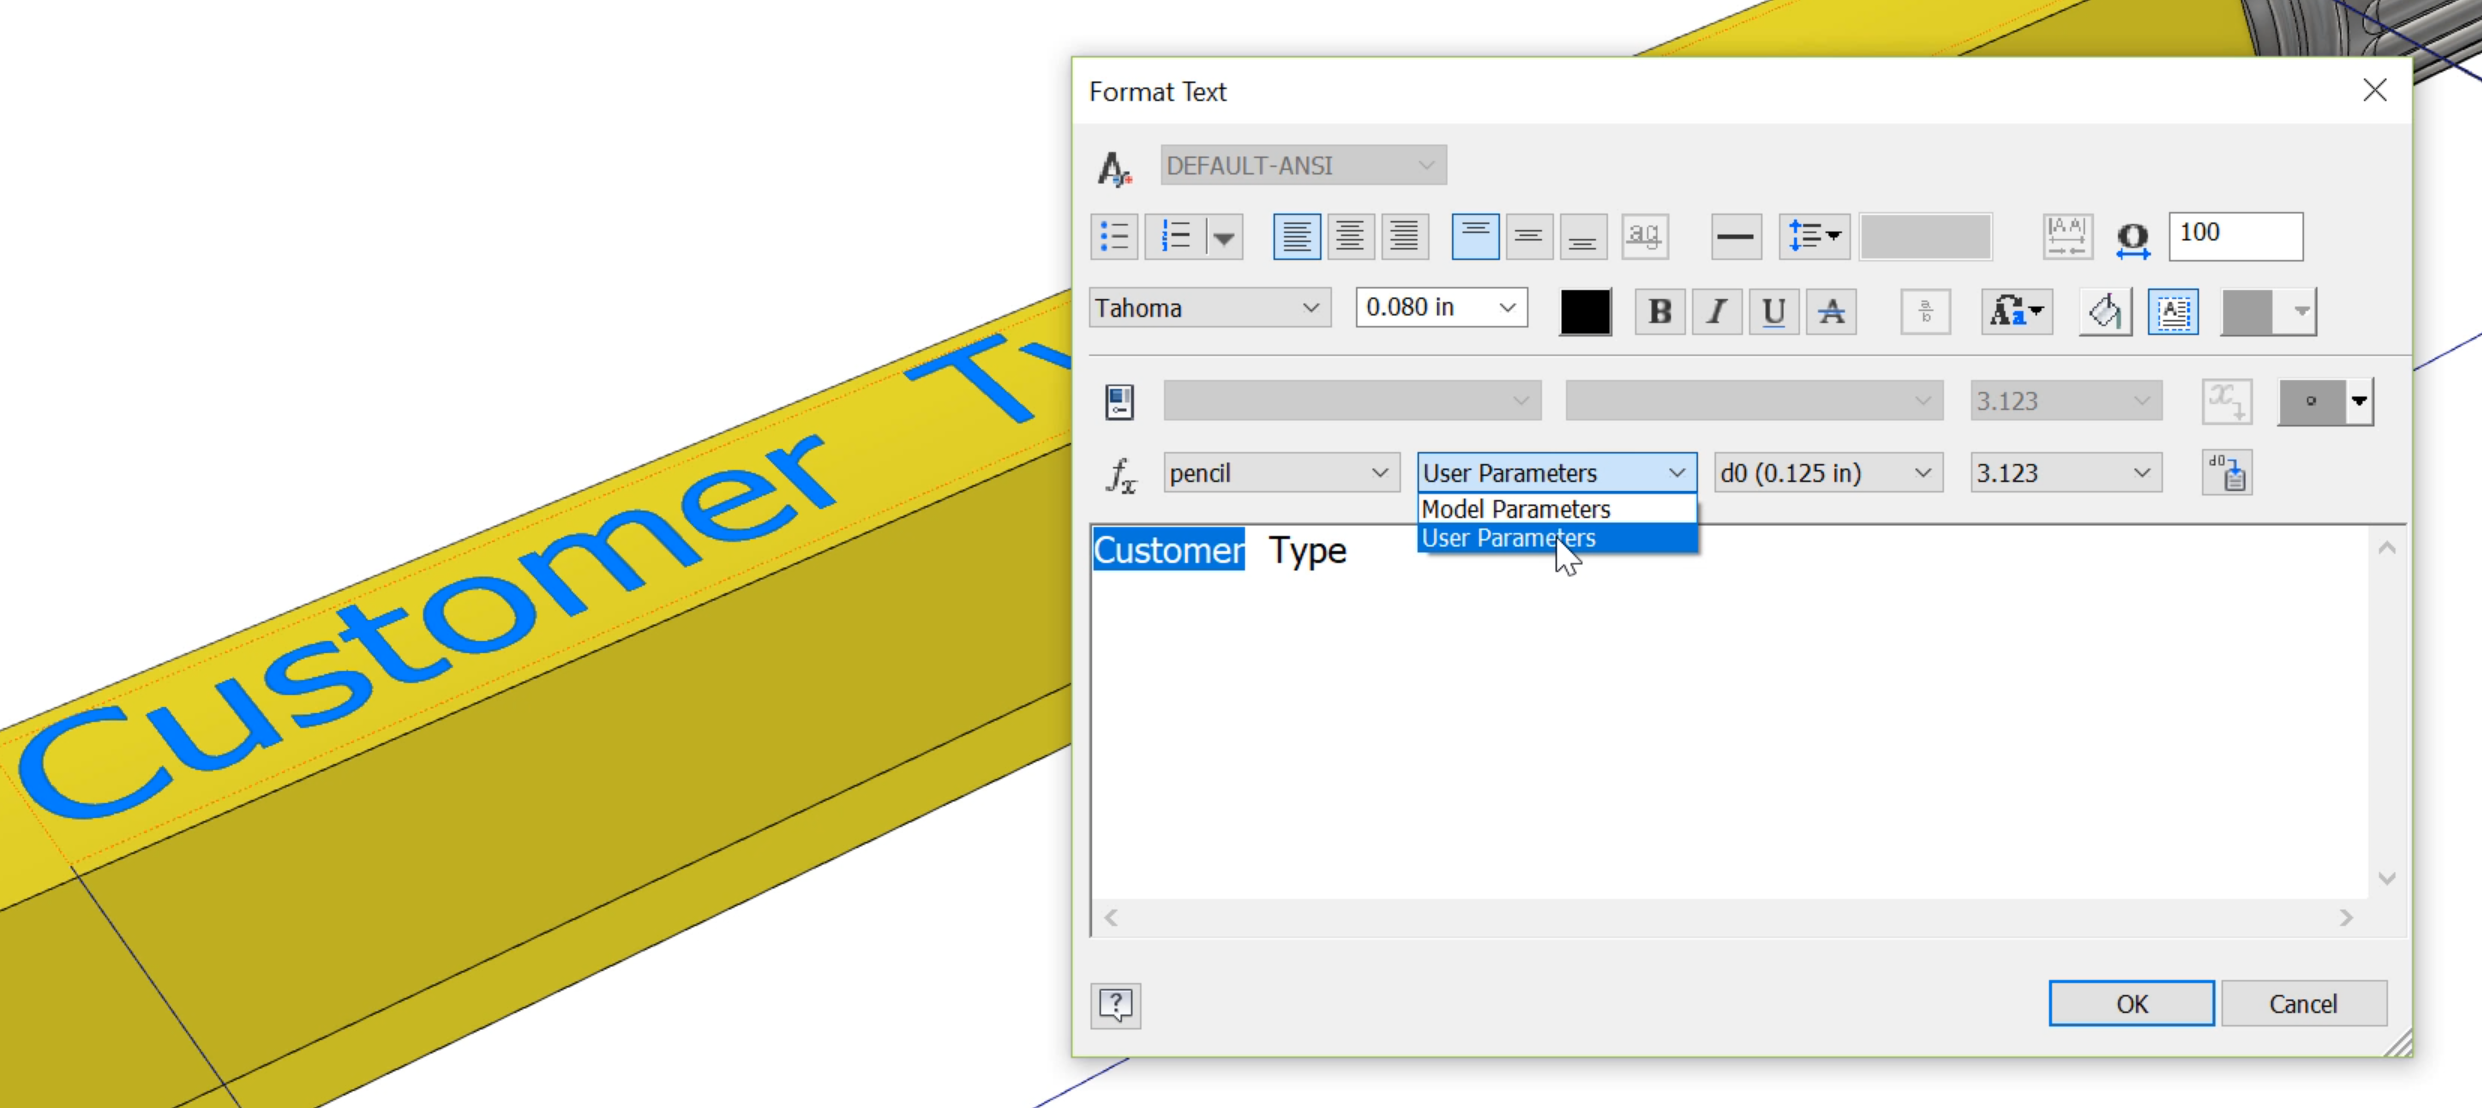2482x1108 pixels.
Task: Click the numbered list icon
Action: pyautogui.click(x=1176, y=237)
